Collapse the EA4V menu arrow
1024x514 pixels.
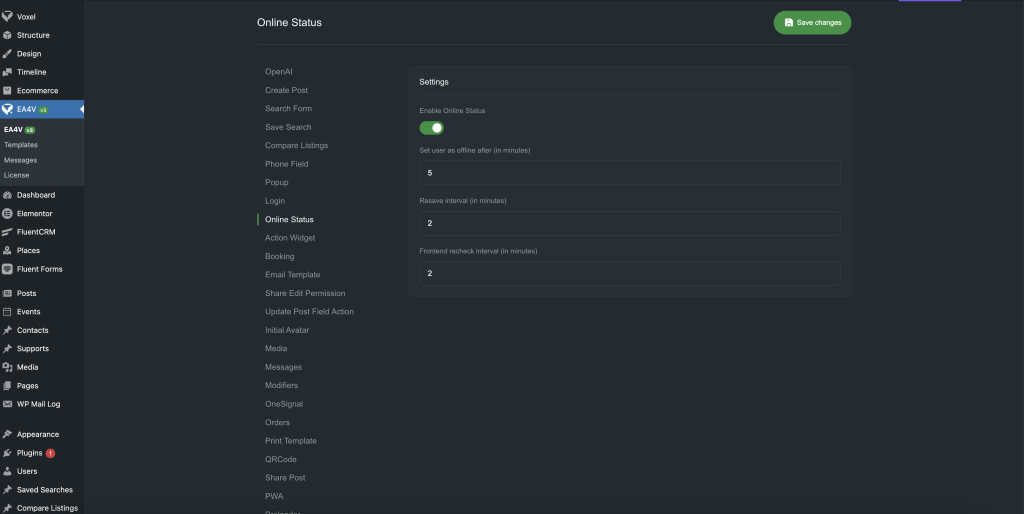click(x=81, y=109)
